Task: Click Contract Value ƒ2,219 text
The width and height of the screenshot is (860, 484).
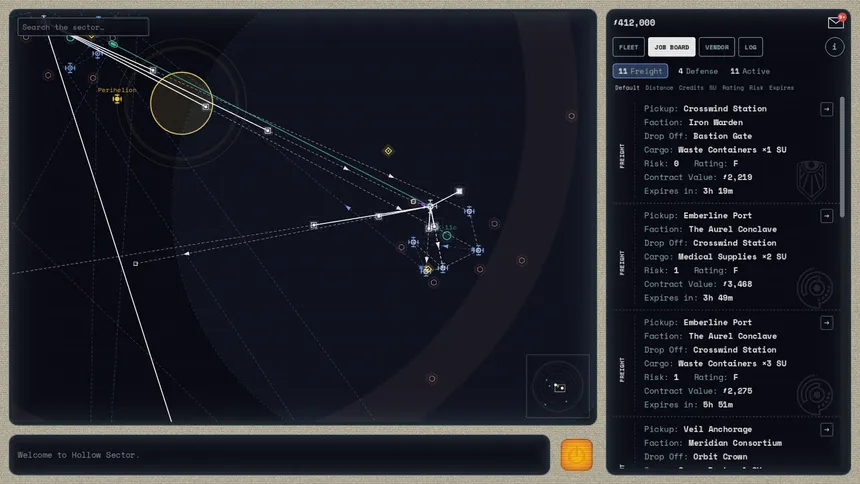Action: click(x=698, y=177)
